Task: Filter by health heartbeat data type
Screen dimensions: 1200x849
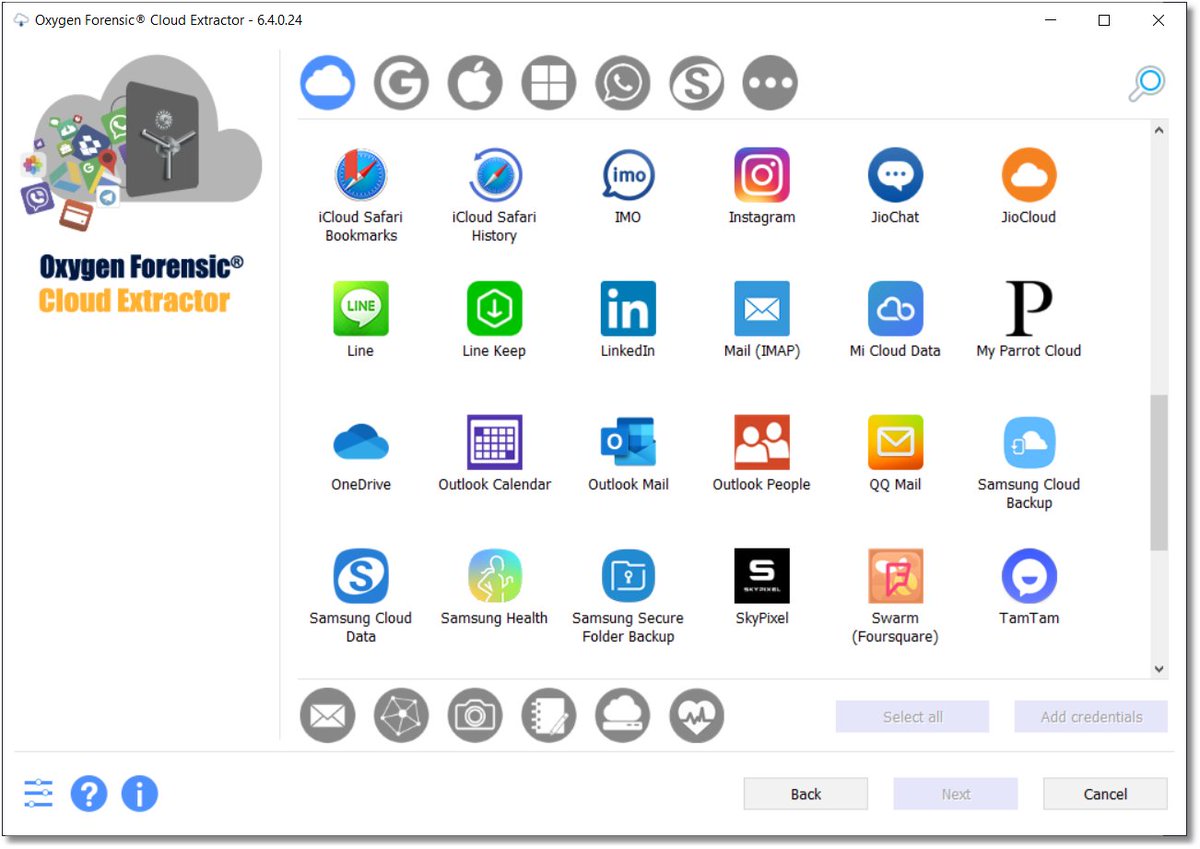Action: (697, 715)
